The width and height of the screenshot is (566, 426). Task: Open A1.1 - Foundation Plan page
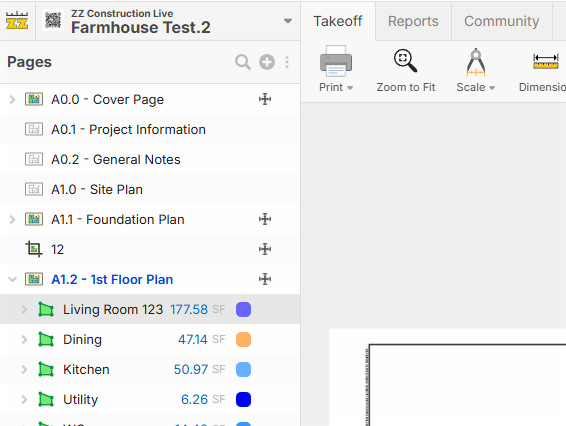118,219
